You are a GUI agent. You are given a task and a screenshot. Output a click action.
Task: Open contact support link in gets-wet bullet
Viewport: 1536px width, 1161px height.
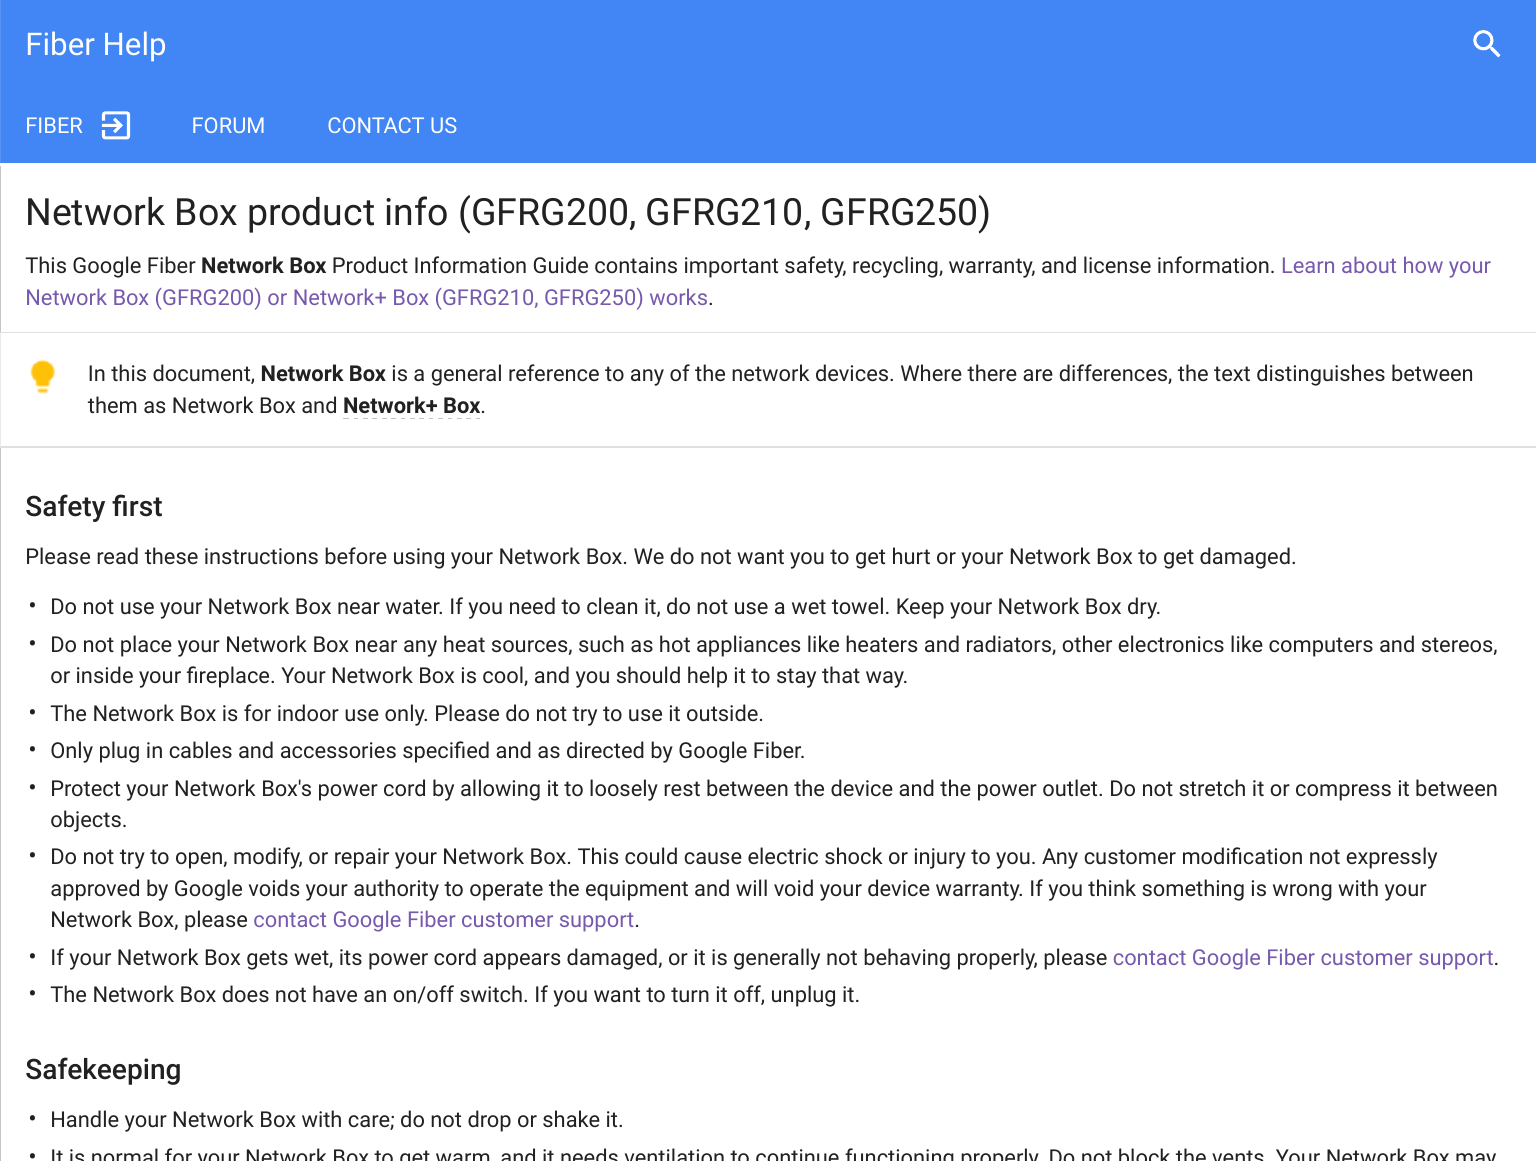[x=1303, y=958]
